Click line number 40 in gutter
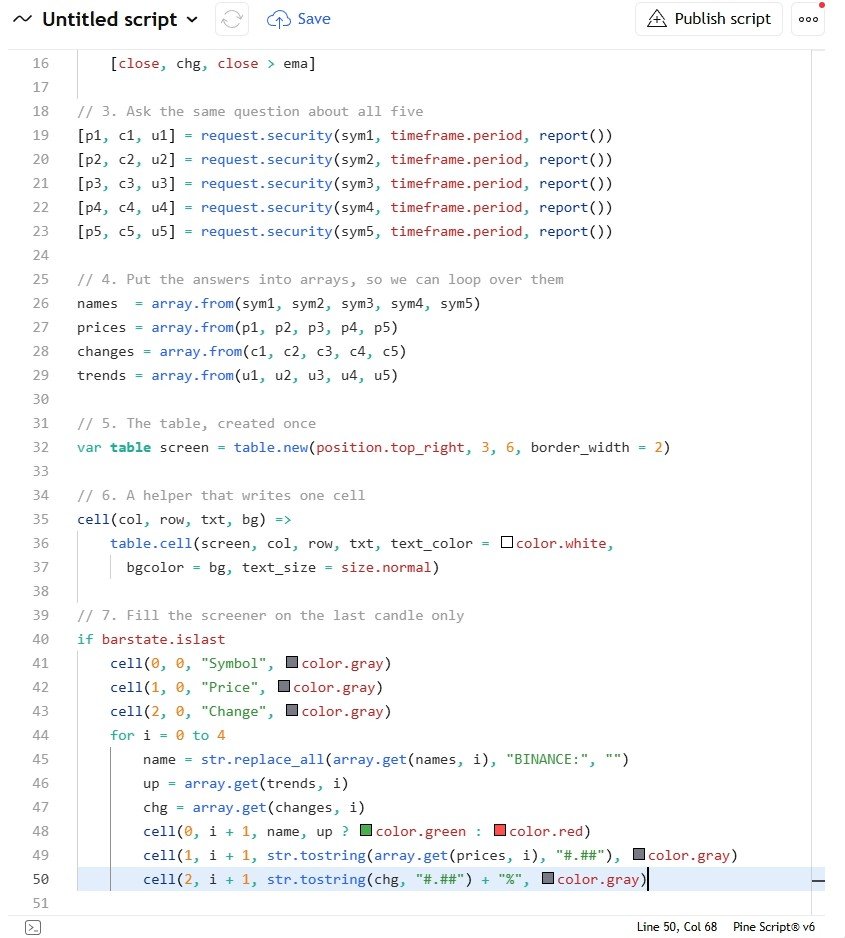 tap(41, 639)
